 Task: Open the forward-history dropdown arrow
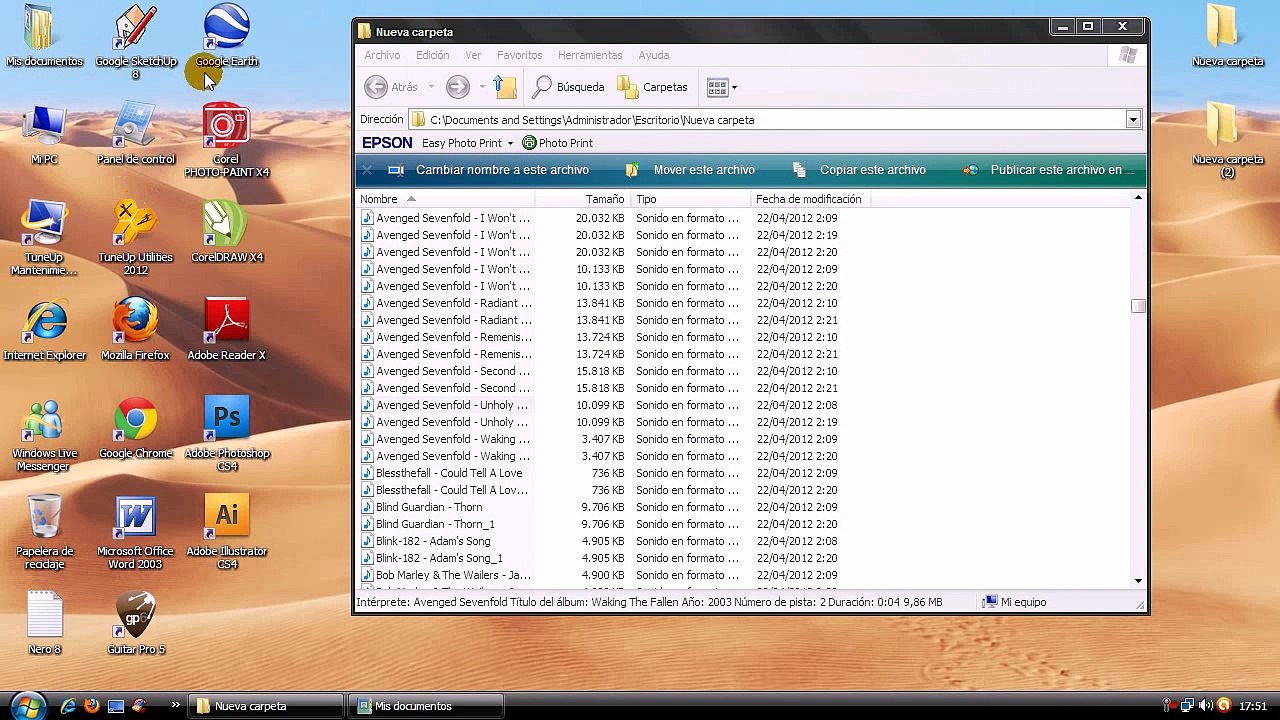481,87
